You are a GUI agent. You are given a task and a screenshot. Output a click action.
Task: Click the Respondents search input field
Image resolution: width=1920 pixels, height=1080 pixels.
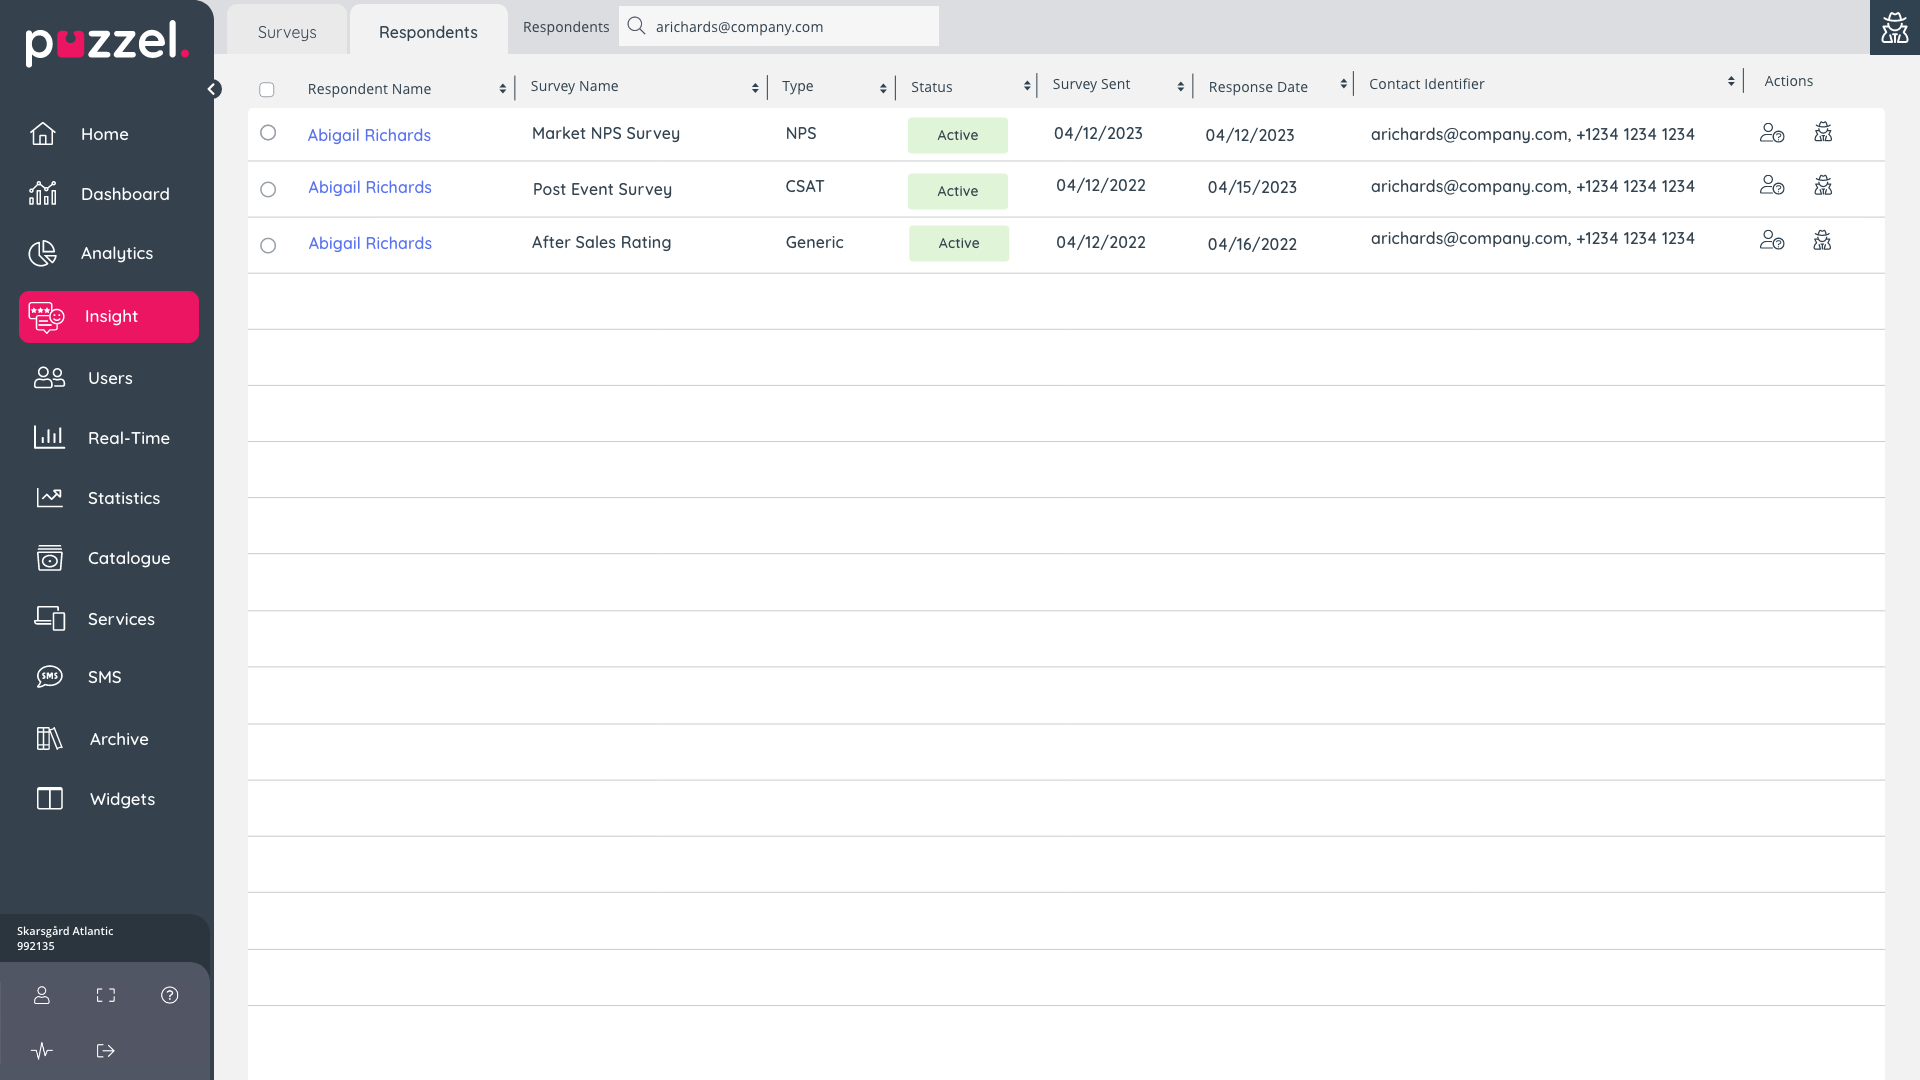[x=790, y=27]
